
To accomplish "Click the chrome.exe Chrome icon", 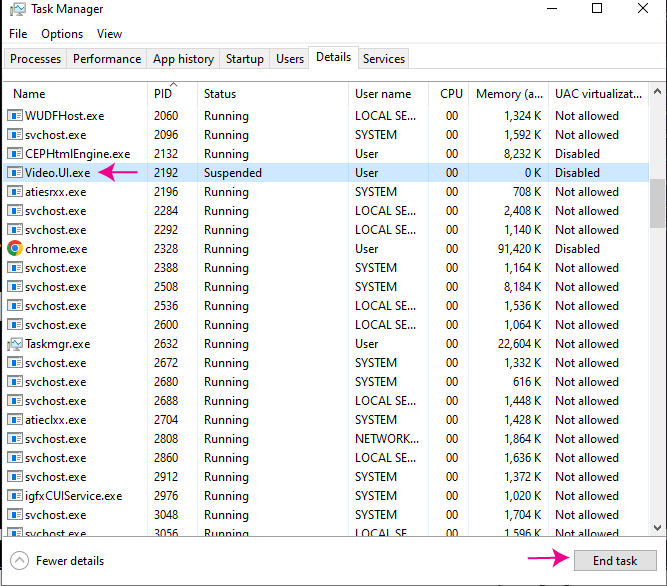I will [15, 248].
